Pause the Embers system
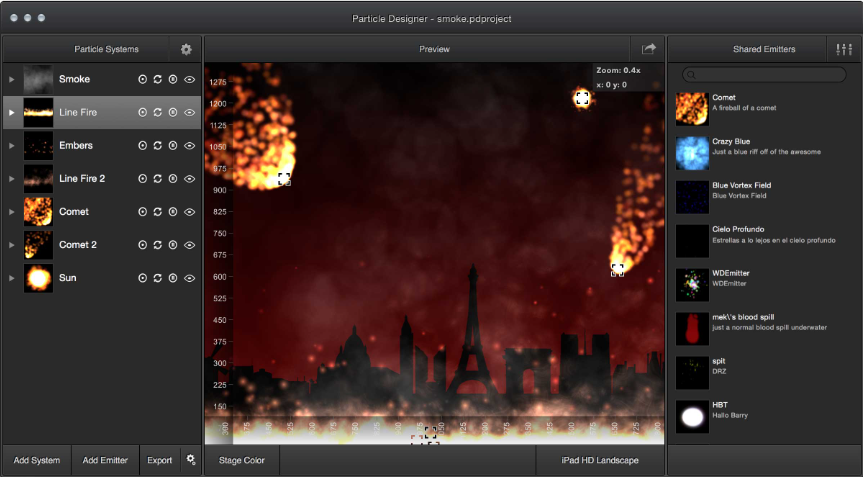 [173, 146]
